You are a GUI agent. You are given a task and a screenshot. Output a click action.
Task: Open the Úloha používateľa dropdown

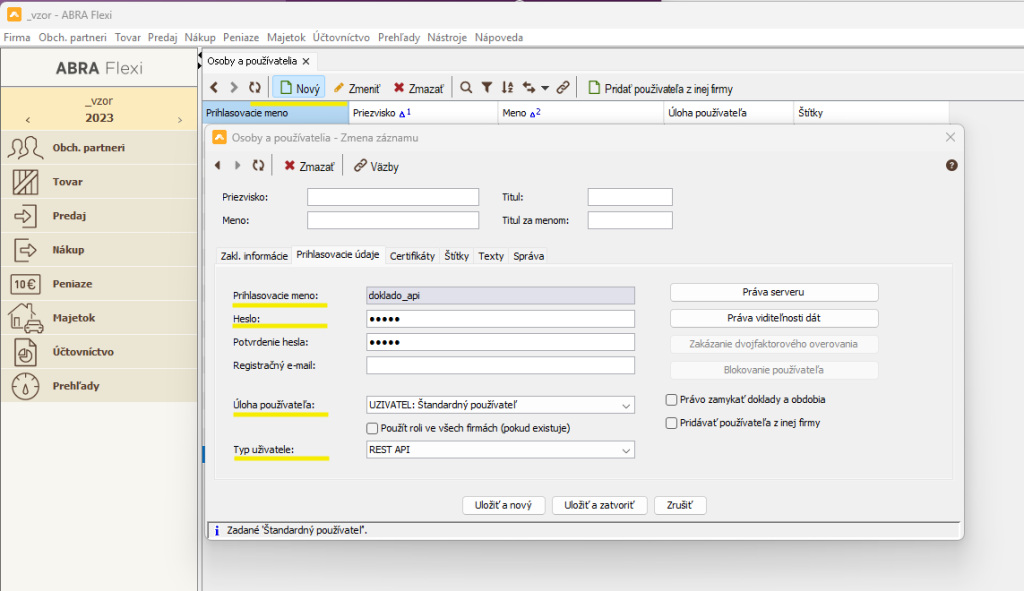coord(500,405)
